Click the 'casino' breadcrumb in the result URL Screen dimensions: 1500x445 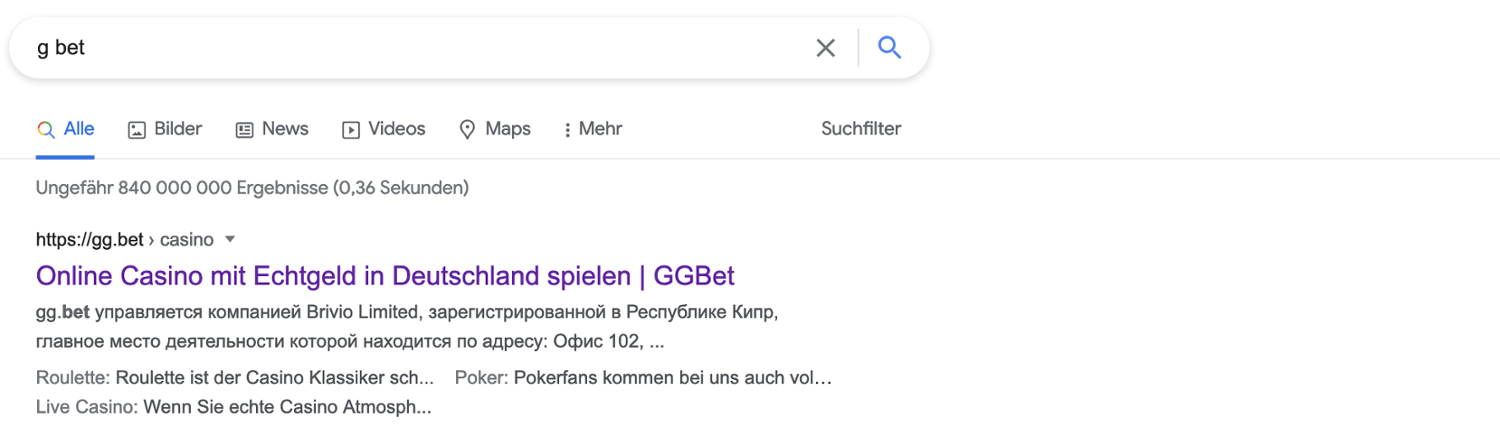click(x=187, y=240)
